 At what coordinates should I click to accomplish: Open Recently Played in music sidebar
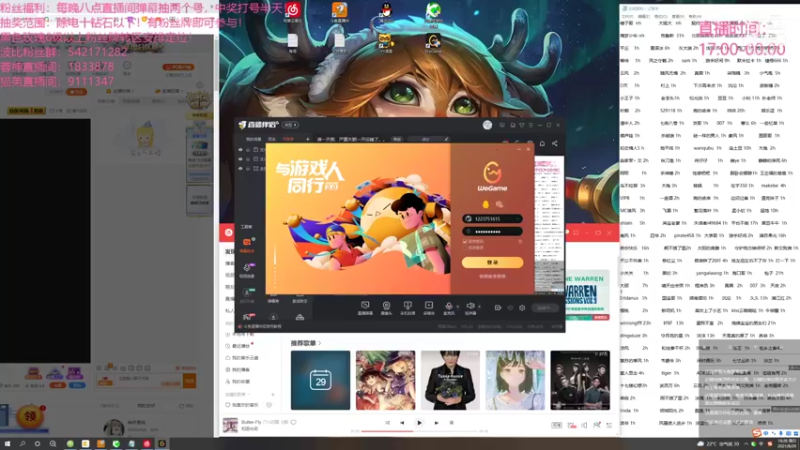pyautogui.click(x=241, y=346)
